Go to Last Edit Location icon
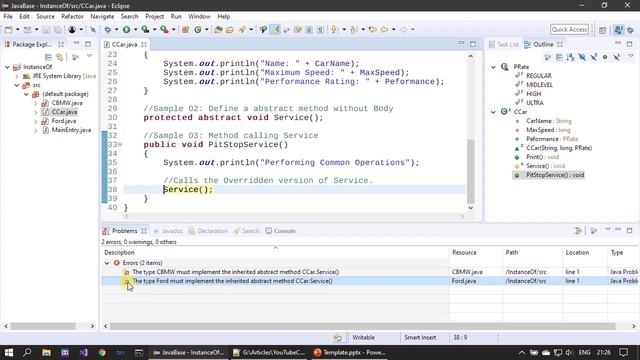640x360 pixels. pyautogui.click(x=372, y=30)
